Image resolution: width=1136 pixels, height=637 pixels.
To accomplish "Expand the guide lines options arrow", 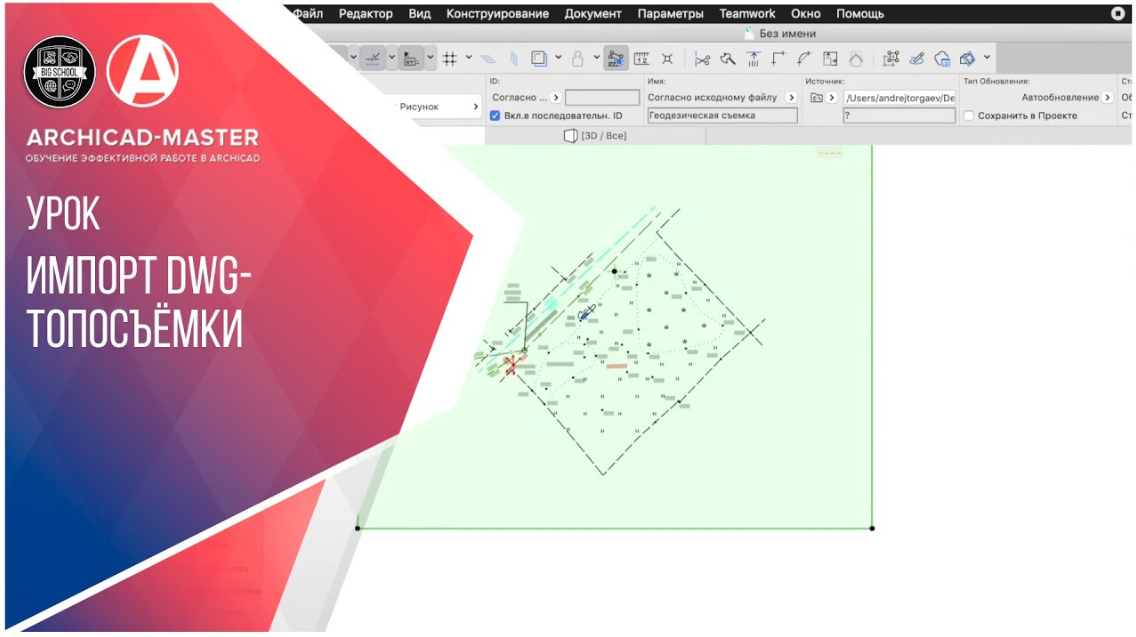I will pyautogui.click(x=391, y=58).
